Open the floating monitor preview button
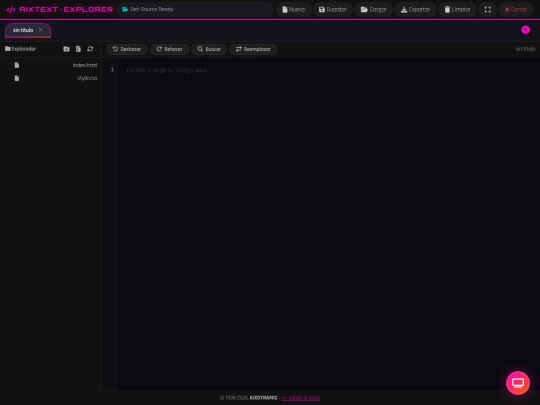 pos(518,383)
